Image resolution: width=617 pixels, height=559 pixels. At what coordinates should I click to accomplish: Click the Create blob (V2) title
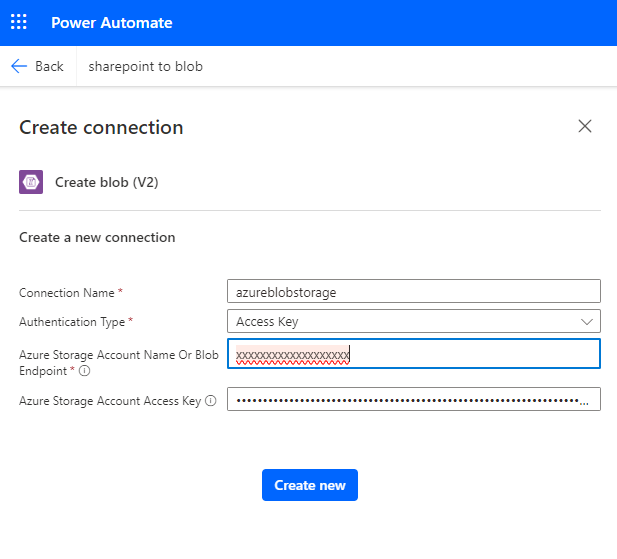[x=107, y=182]
